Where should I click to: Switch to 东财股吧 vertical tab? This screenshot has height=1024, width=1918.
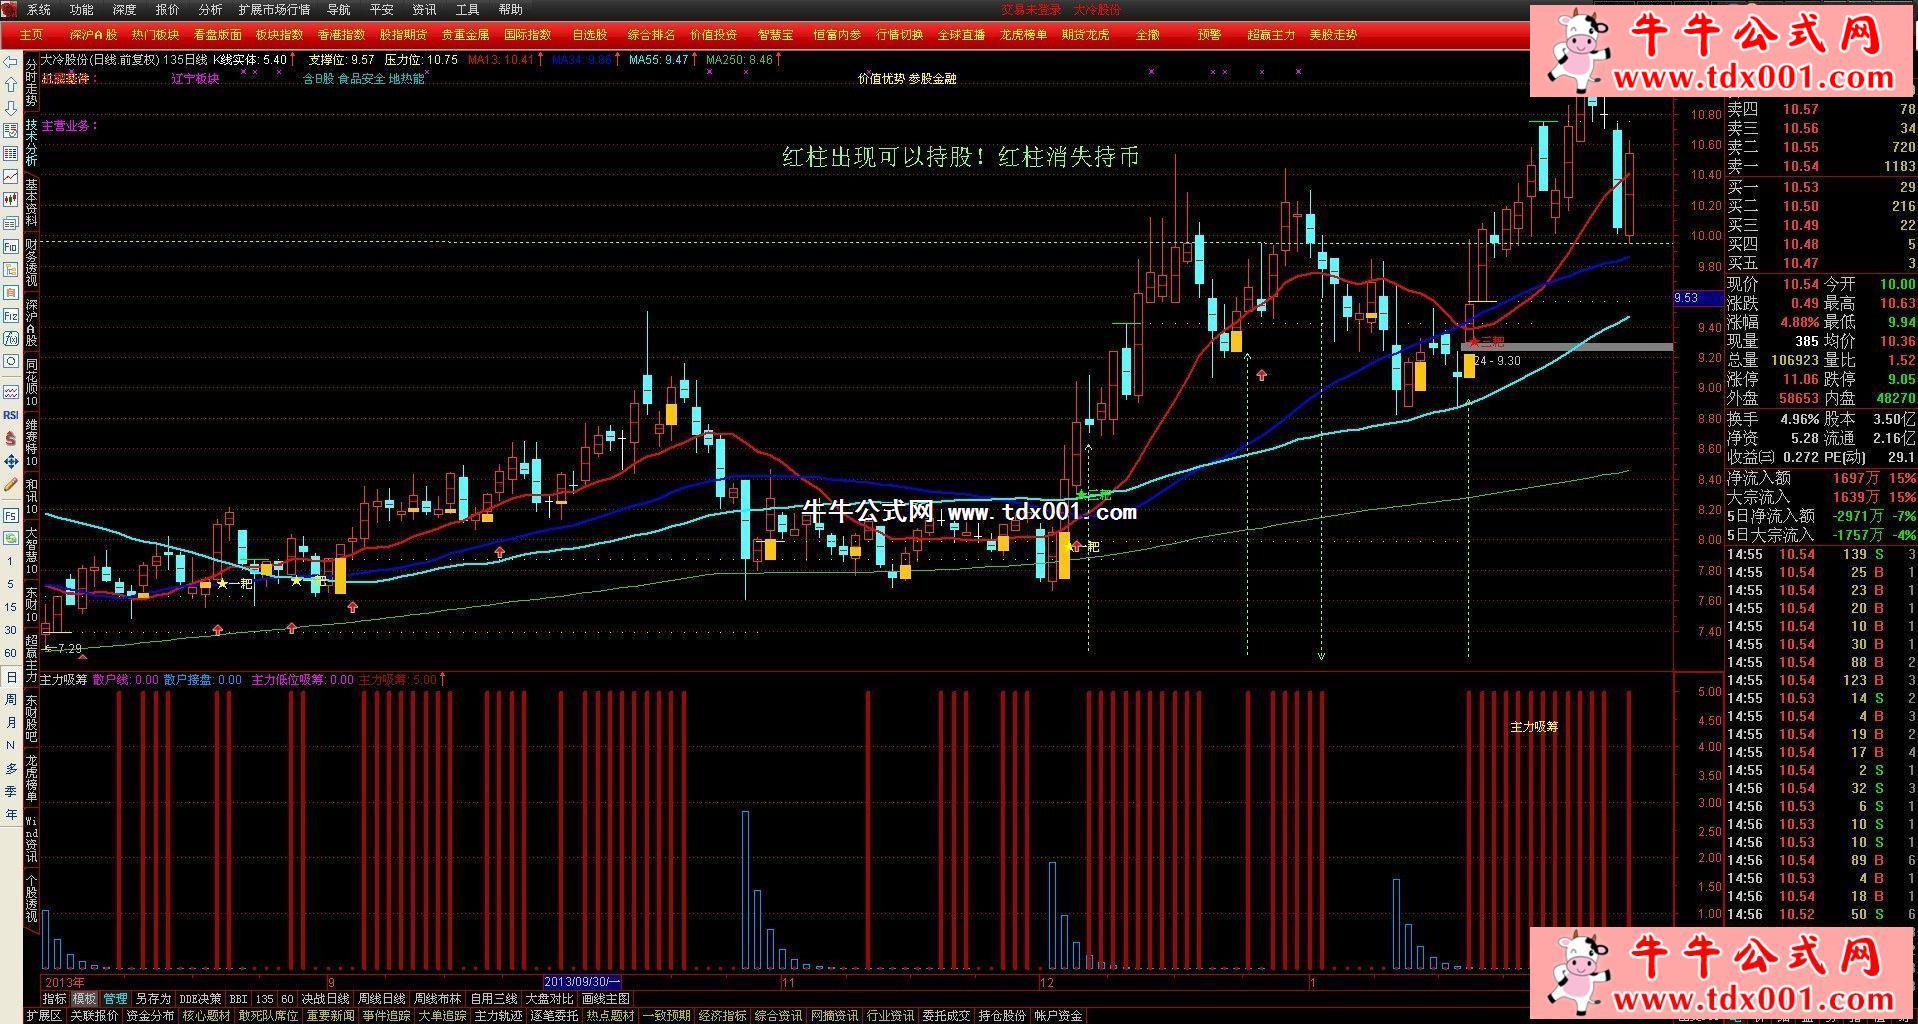click(31, 718)
